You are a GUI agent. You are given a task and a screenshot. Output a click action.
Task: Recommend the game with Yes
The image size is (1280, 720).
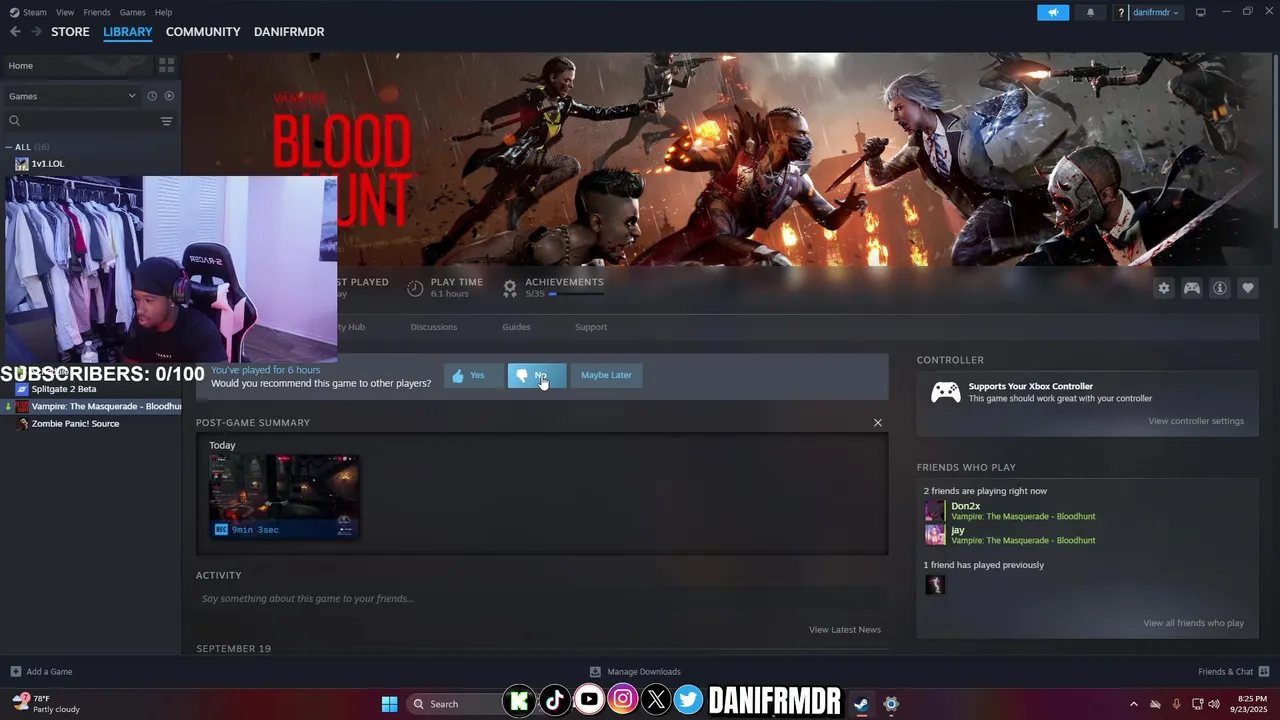tap(473, 375)
